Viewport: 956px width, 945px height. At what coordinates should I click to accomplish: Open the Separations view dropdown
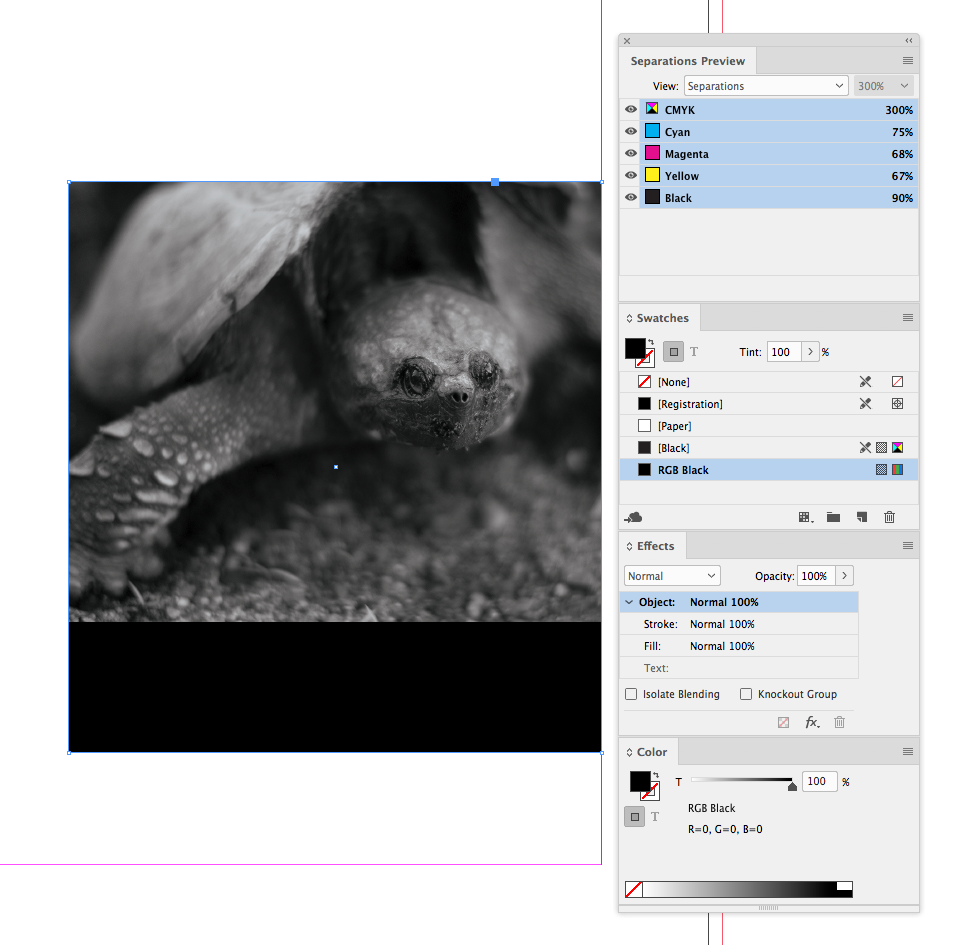(765, 85)
